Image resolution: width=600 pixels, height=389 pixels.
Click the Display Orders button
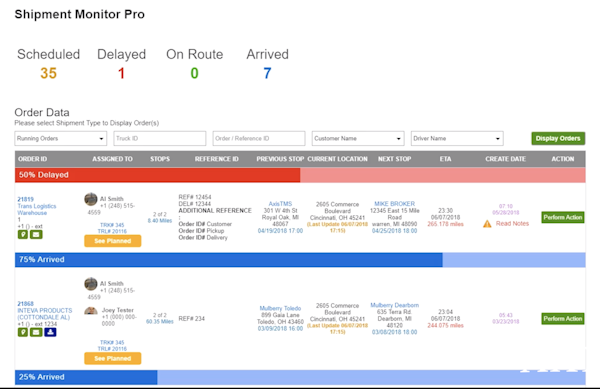tap(558, 138)
